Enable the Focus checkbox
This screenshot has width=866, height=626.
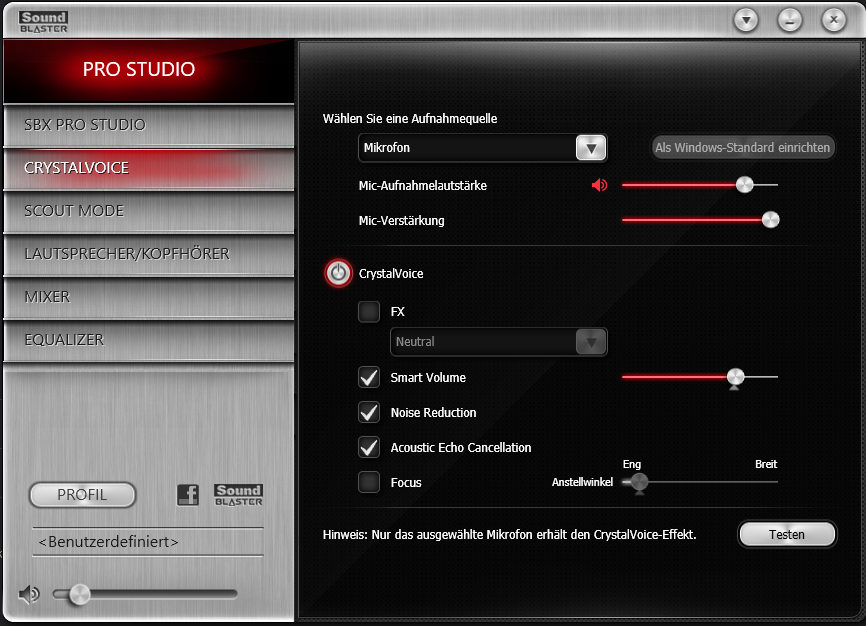tap(369, 482)
